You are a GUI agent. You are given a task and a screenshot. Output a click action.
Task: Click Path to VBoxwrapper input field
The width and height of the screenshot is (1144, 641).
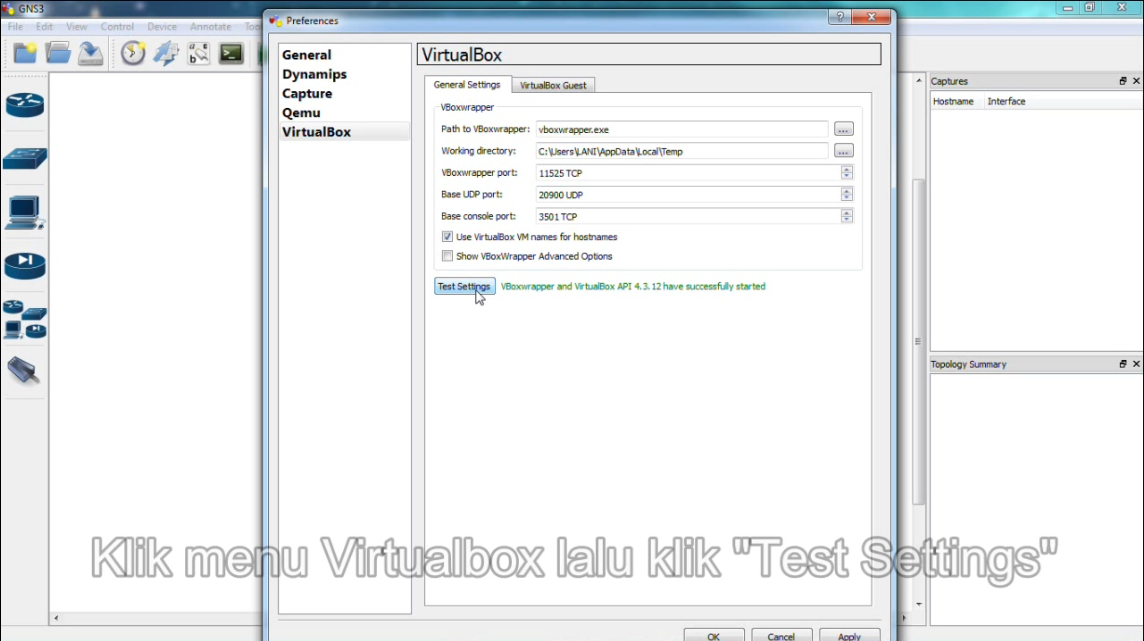tap(681, 129)
